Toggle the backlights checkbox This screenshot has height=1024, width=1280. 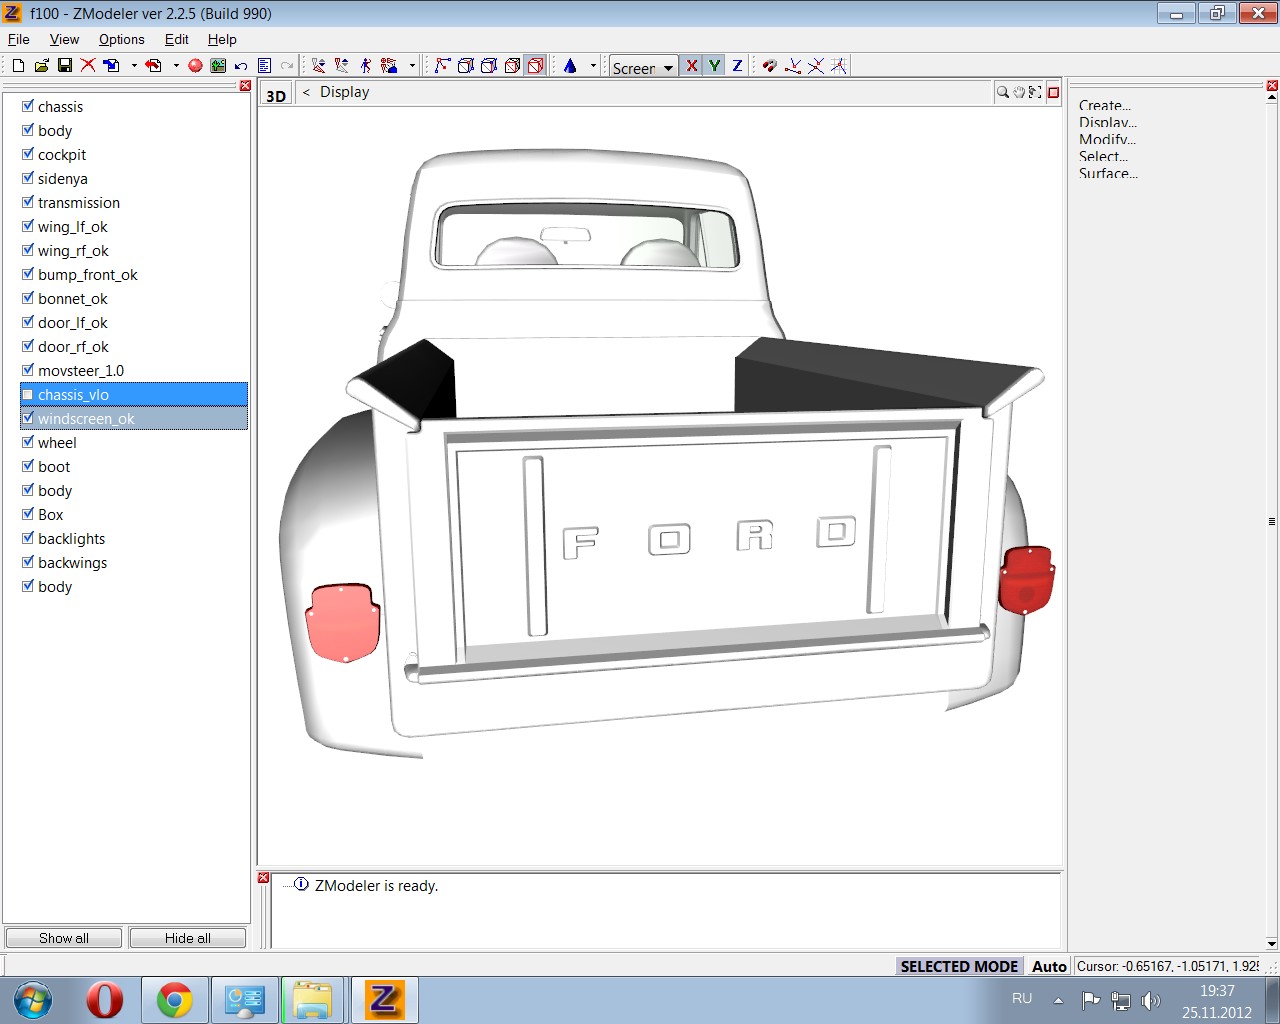tap(28, 538)
